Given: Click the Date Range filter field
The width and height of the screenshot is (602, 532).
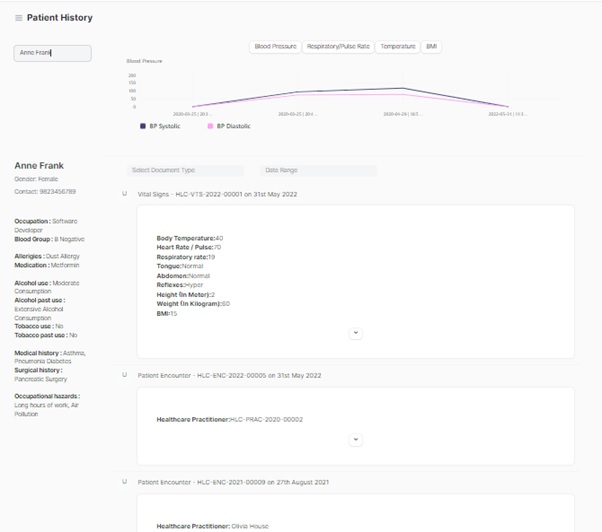Looking at the screenshot, I should point(317,170).
